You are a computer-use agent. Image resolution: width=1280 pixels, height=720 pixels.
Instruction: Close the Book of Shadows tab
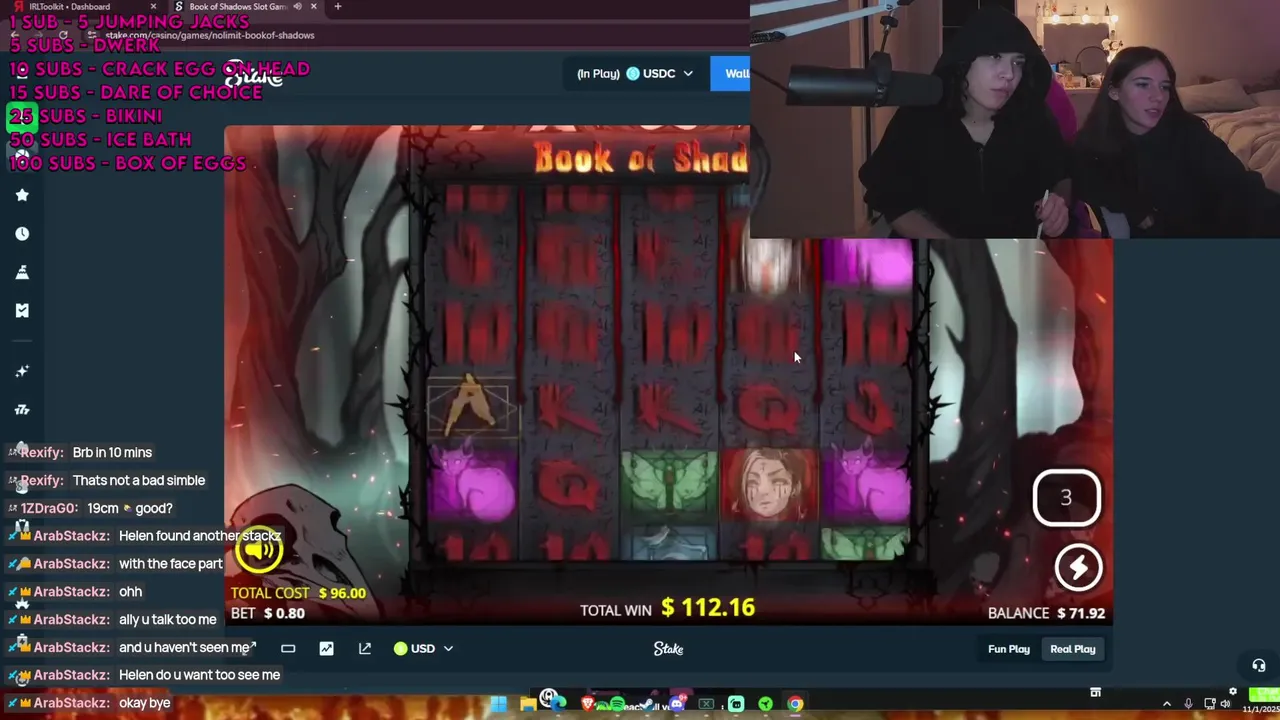pyautogui.click(x=313, y=7)
